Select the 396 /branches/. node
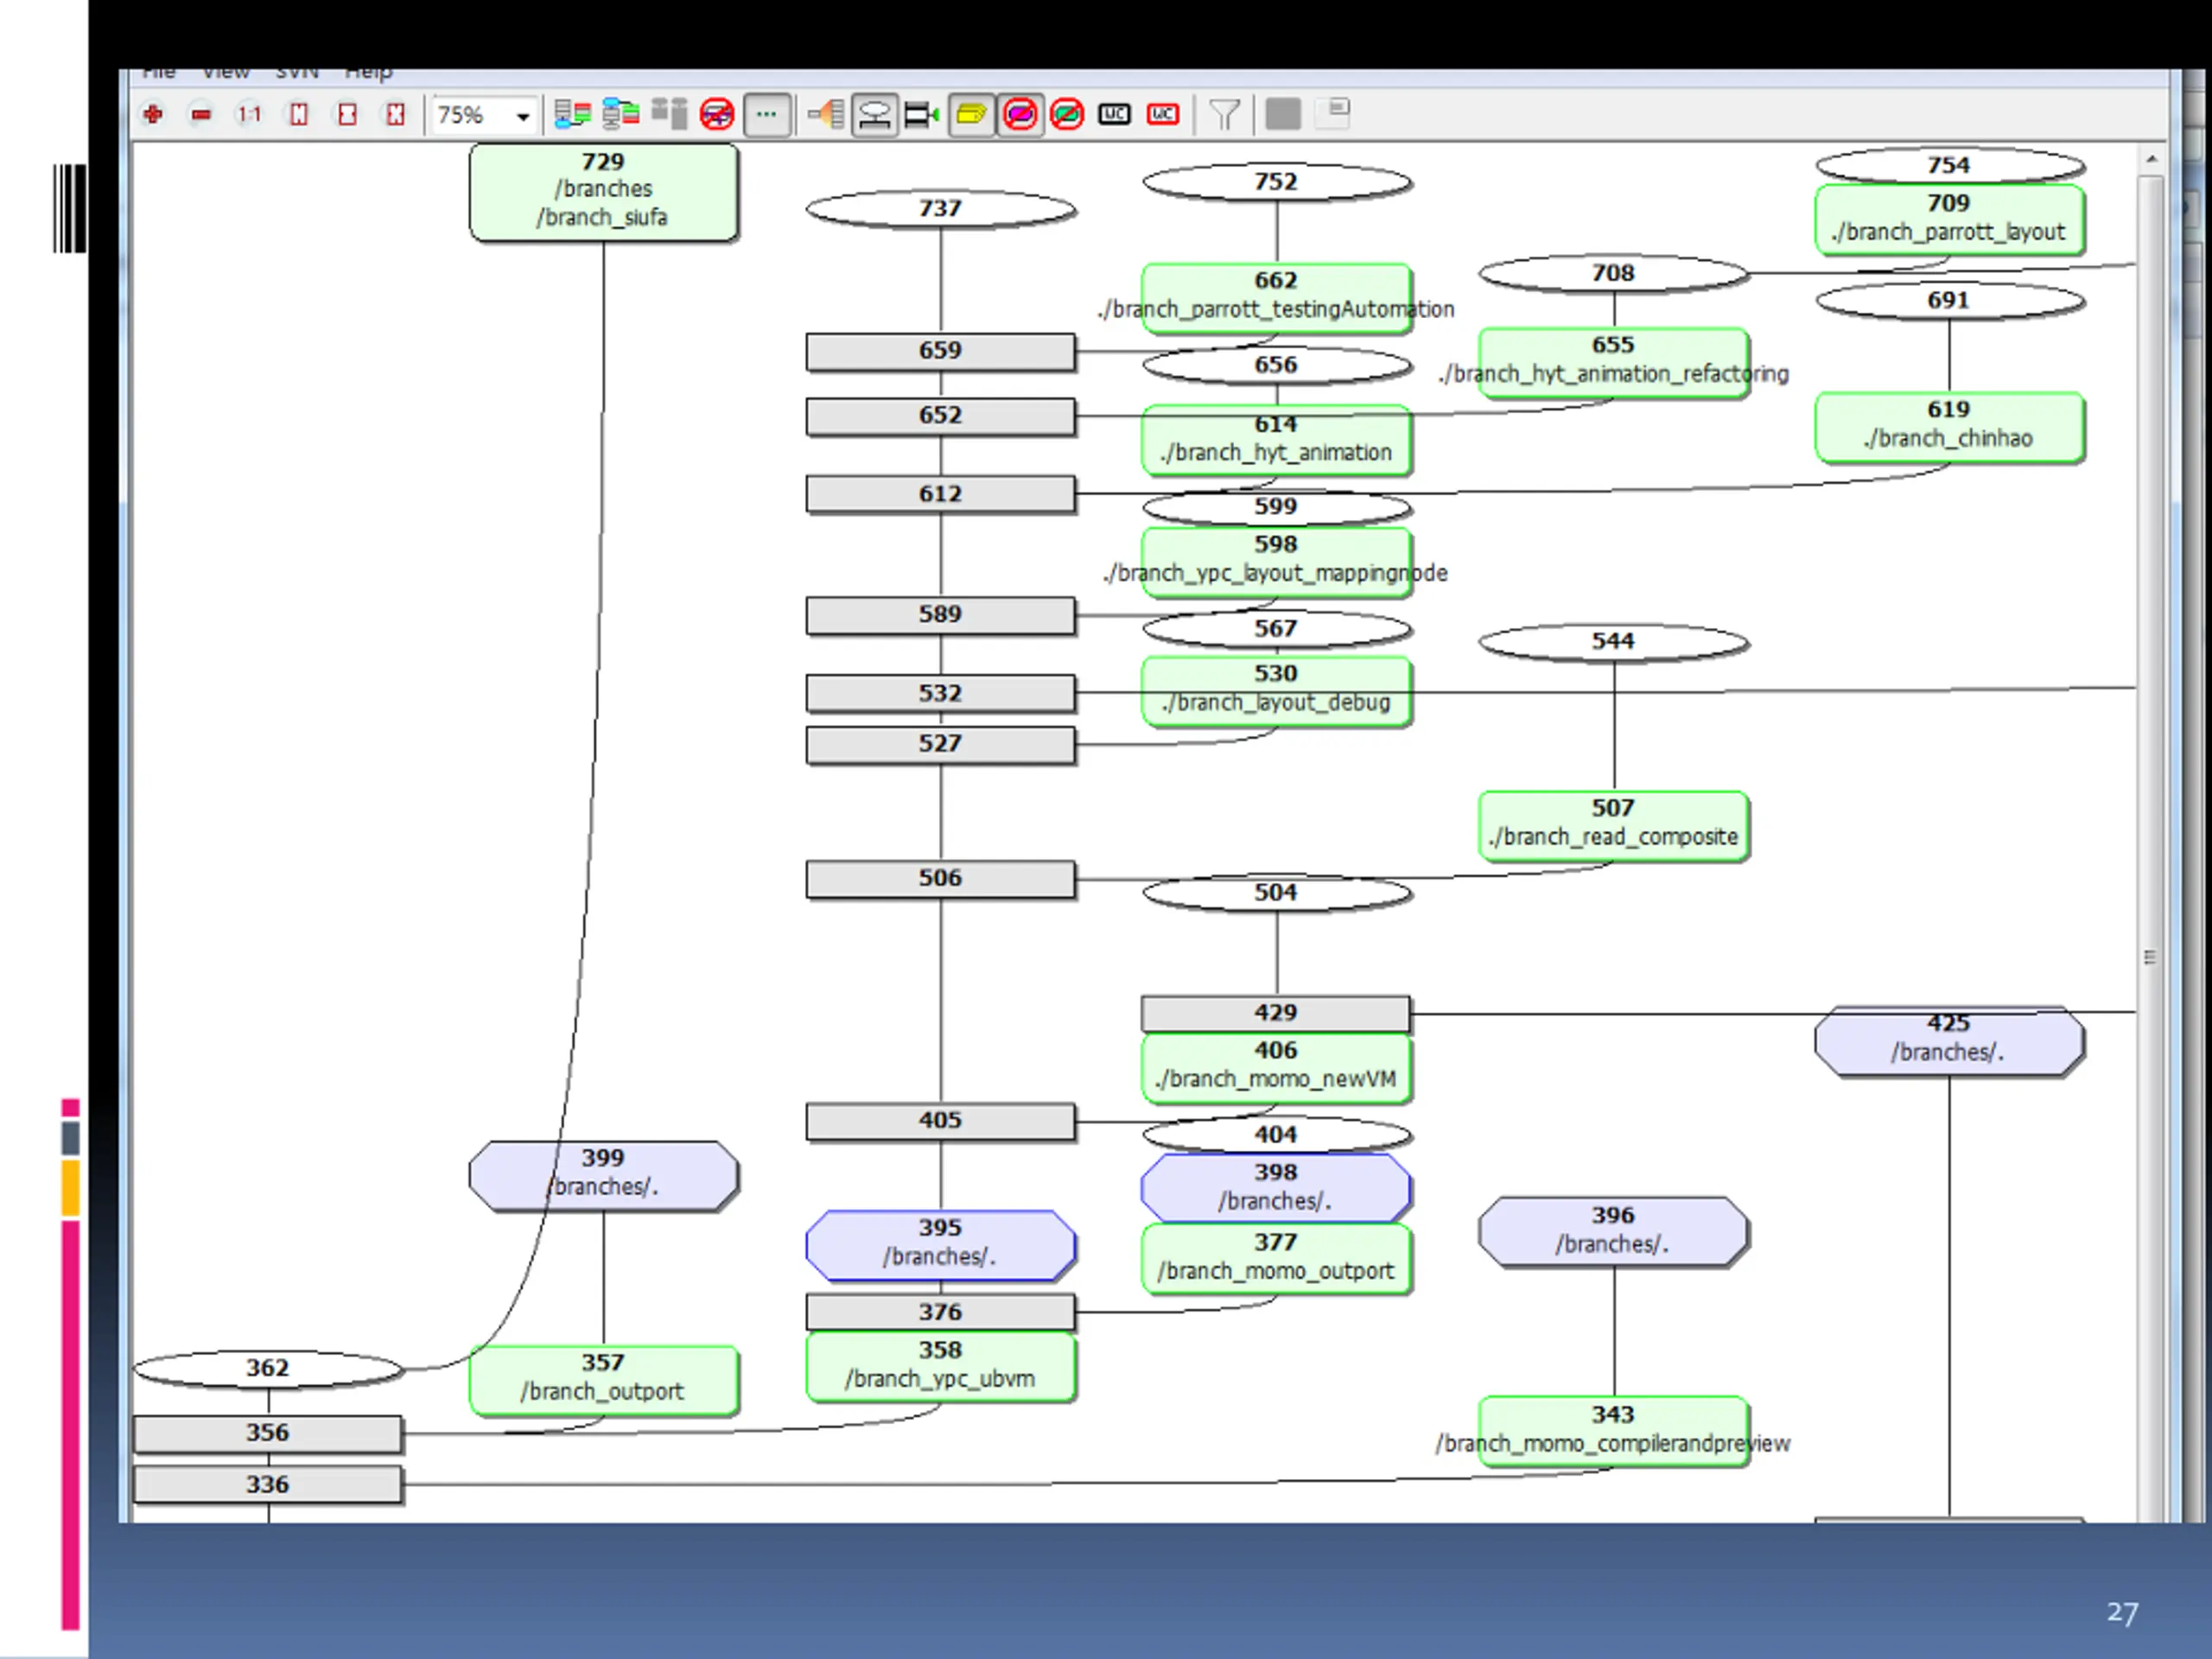 tap(1614, 1232)
